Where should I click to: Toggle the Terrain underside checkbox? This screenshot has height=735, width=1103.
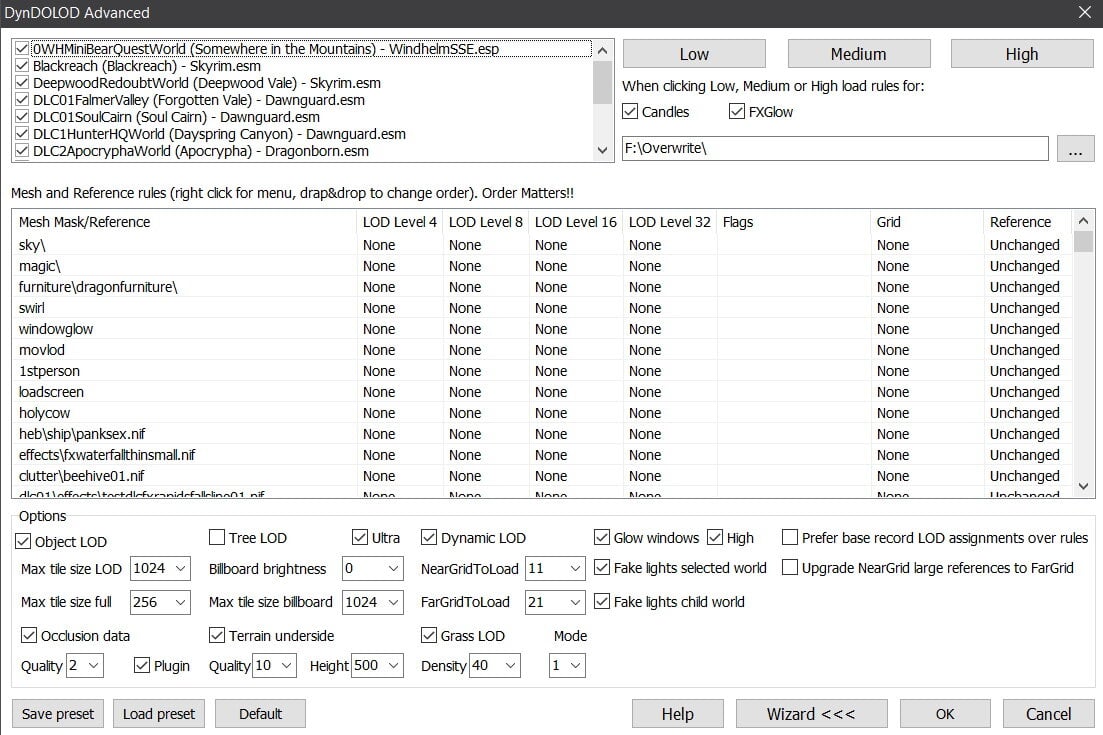[217, 636]
